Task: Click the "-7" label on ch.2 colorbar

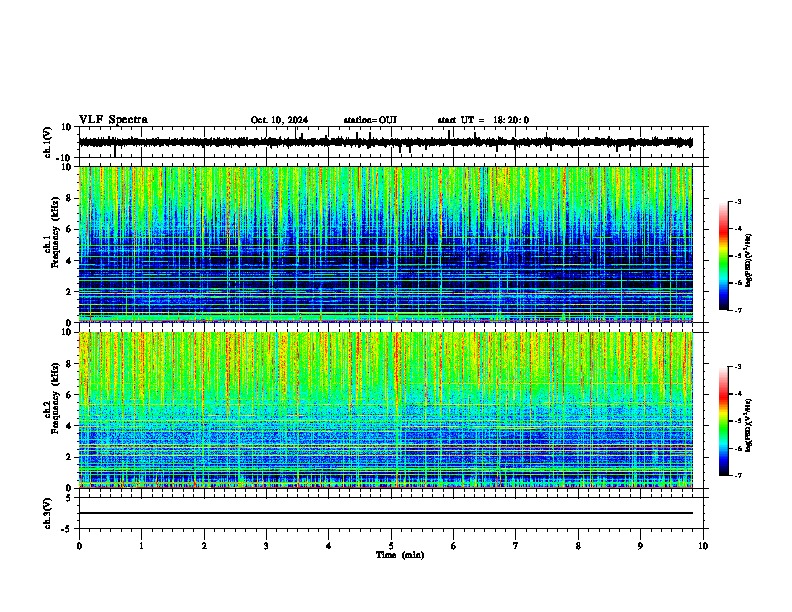Action: point(738,476)
